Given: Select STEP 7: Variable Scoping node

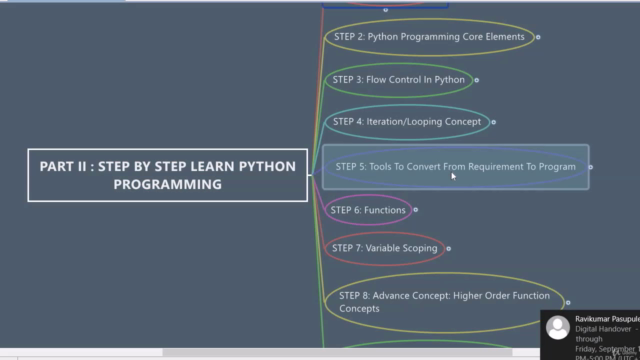Looking at the screenshot, I should pos(384,248).
